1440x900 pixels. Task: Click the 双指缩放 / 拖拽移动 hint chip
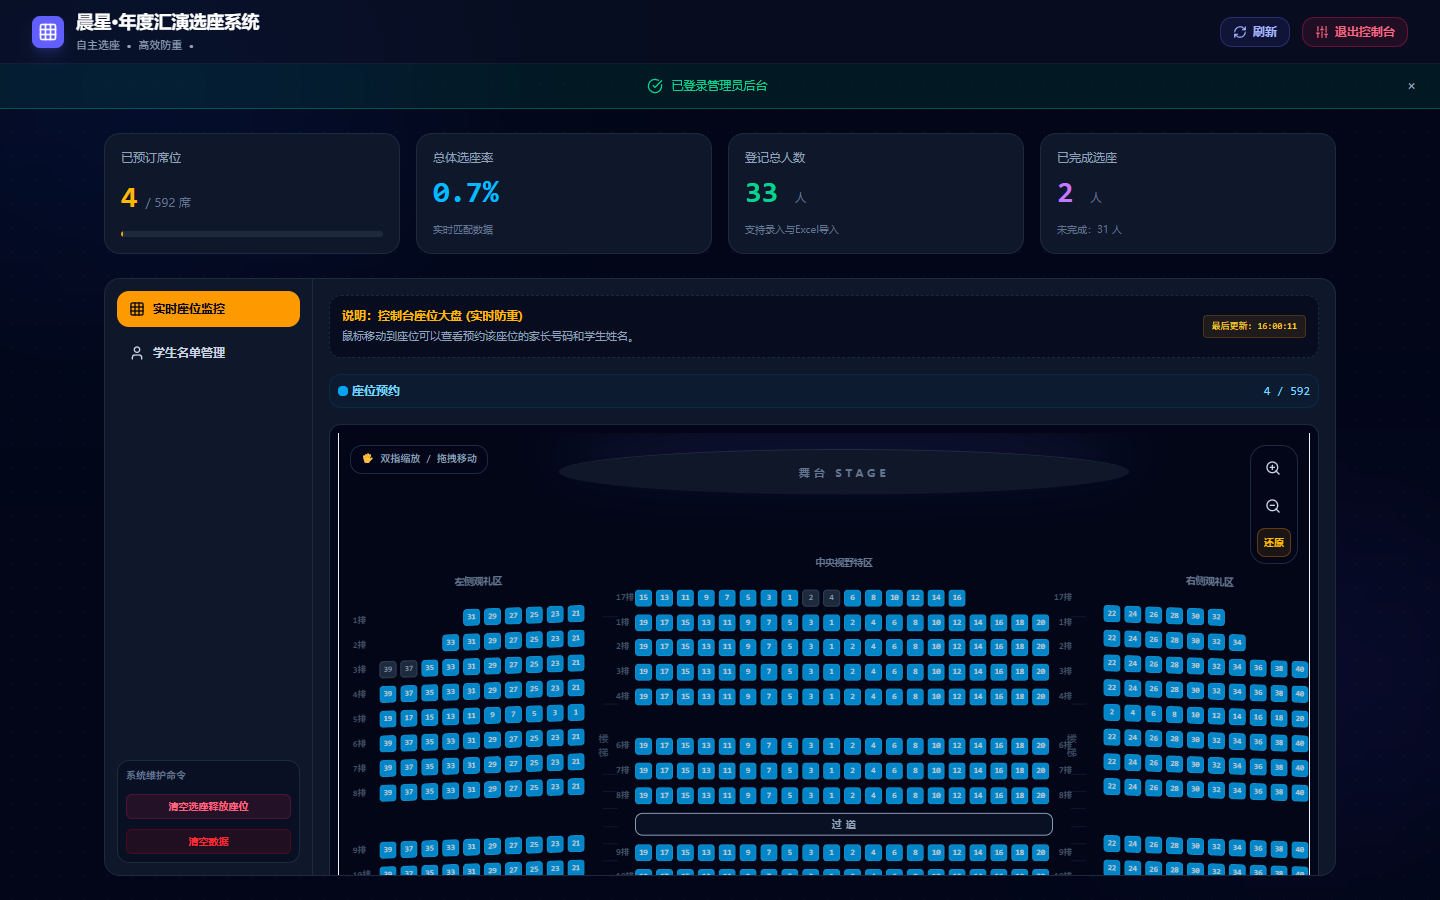(419, 459)
